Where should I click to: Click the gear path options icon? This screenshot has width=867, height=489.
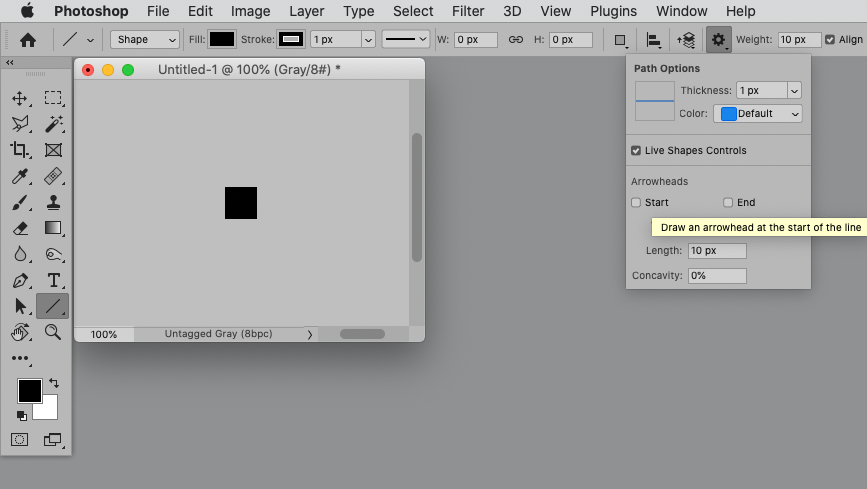718,40
